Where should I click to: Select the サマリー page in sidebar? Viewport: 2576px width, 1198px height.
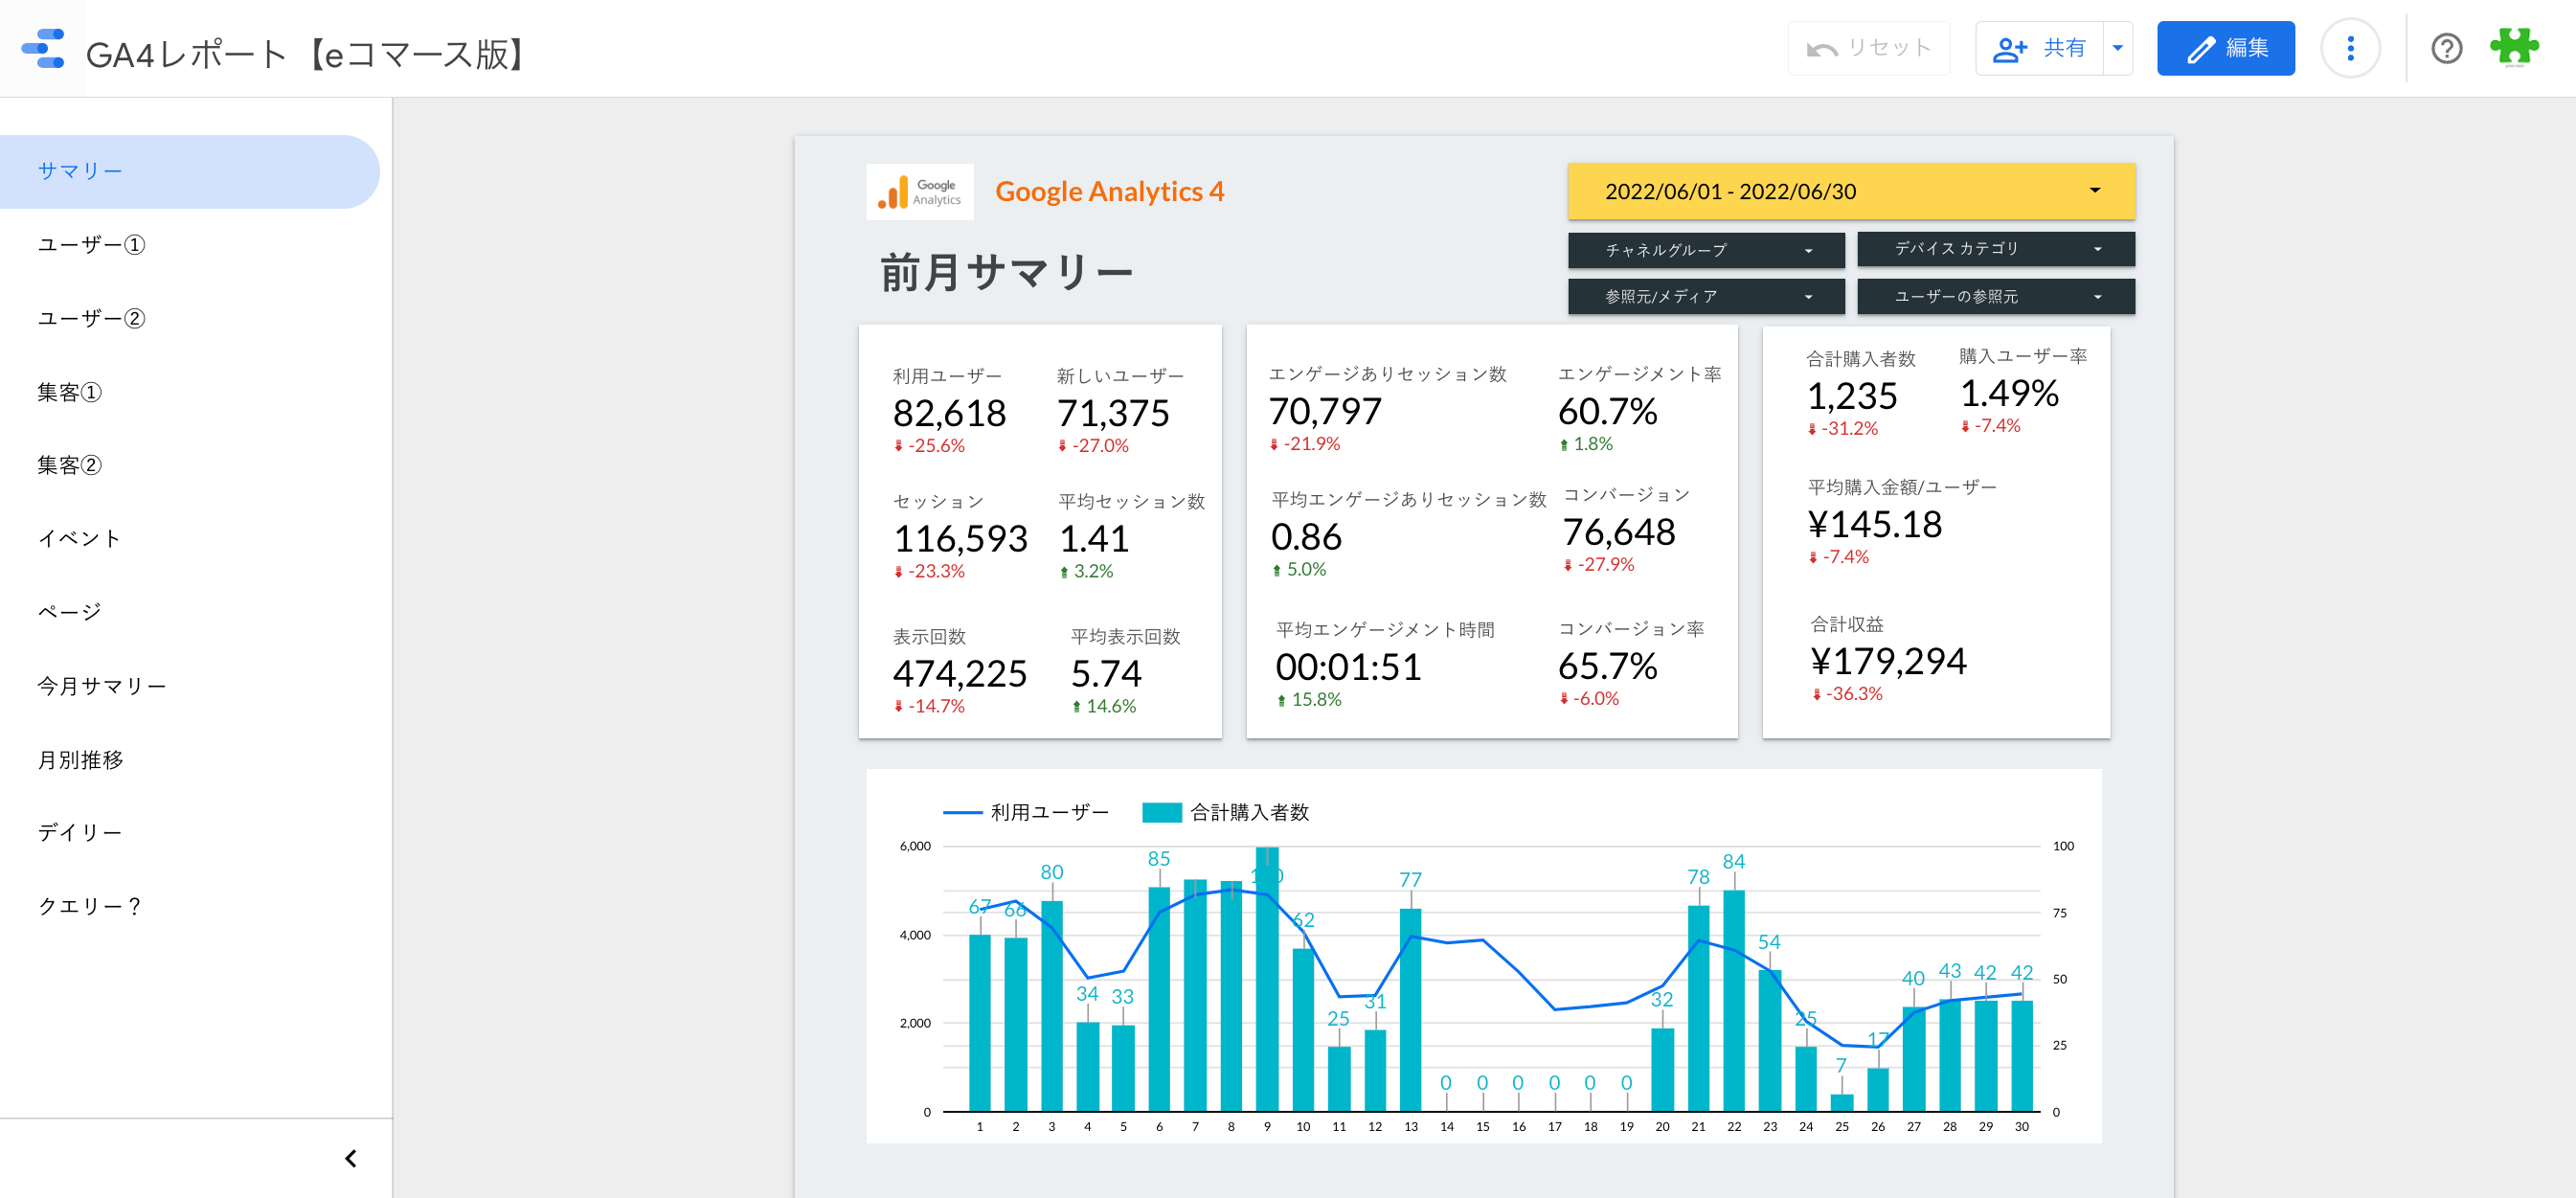click(x=190, y=172)
